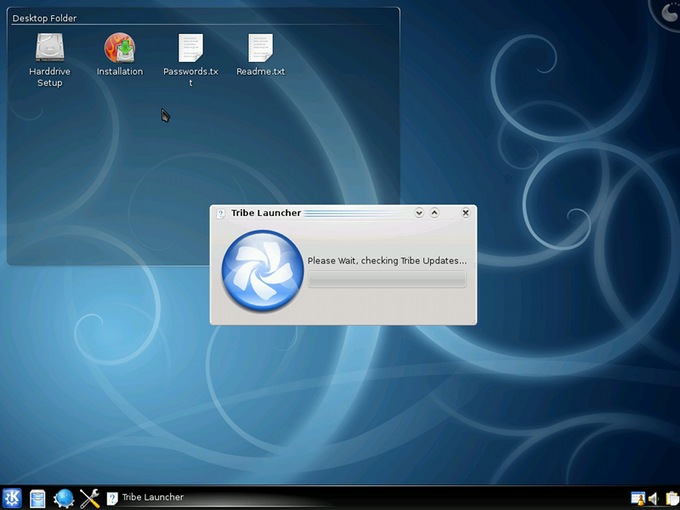Open the clipboard tray icon
The height and width of the screenshot is (510, 680).
click(672, 498)
